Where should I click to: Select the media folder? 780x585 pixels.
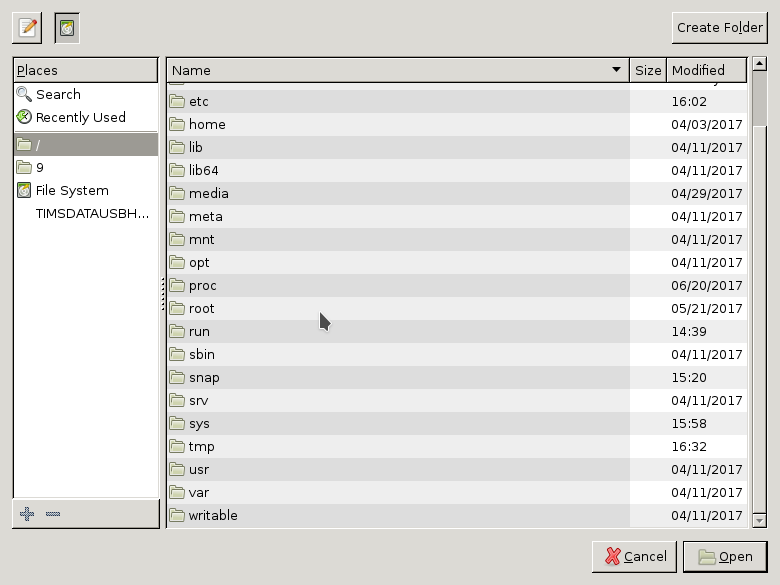pyautogui.click(x=457, y=194)
